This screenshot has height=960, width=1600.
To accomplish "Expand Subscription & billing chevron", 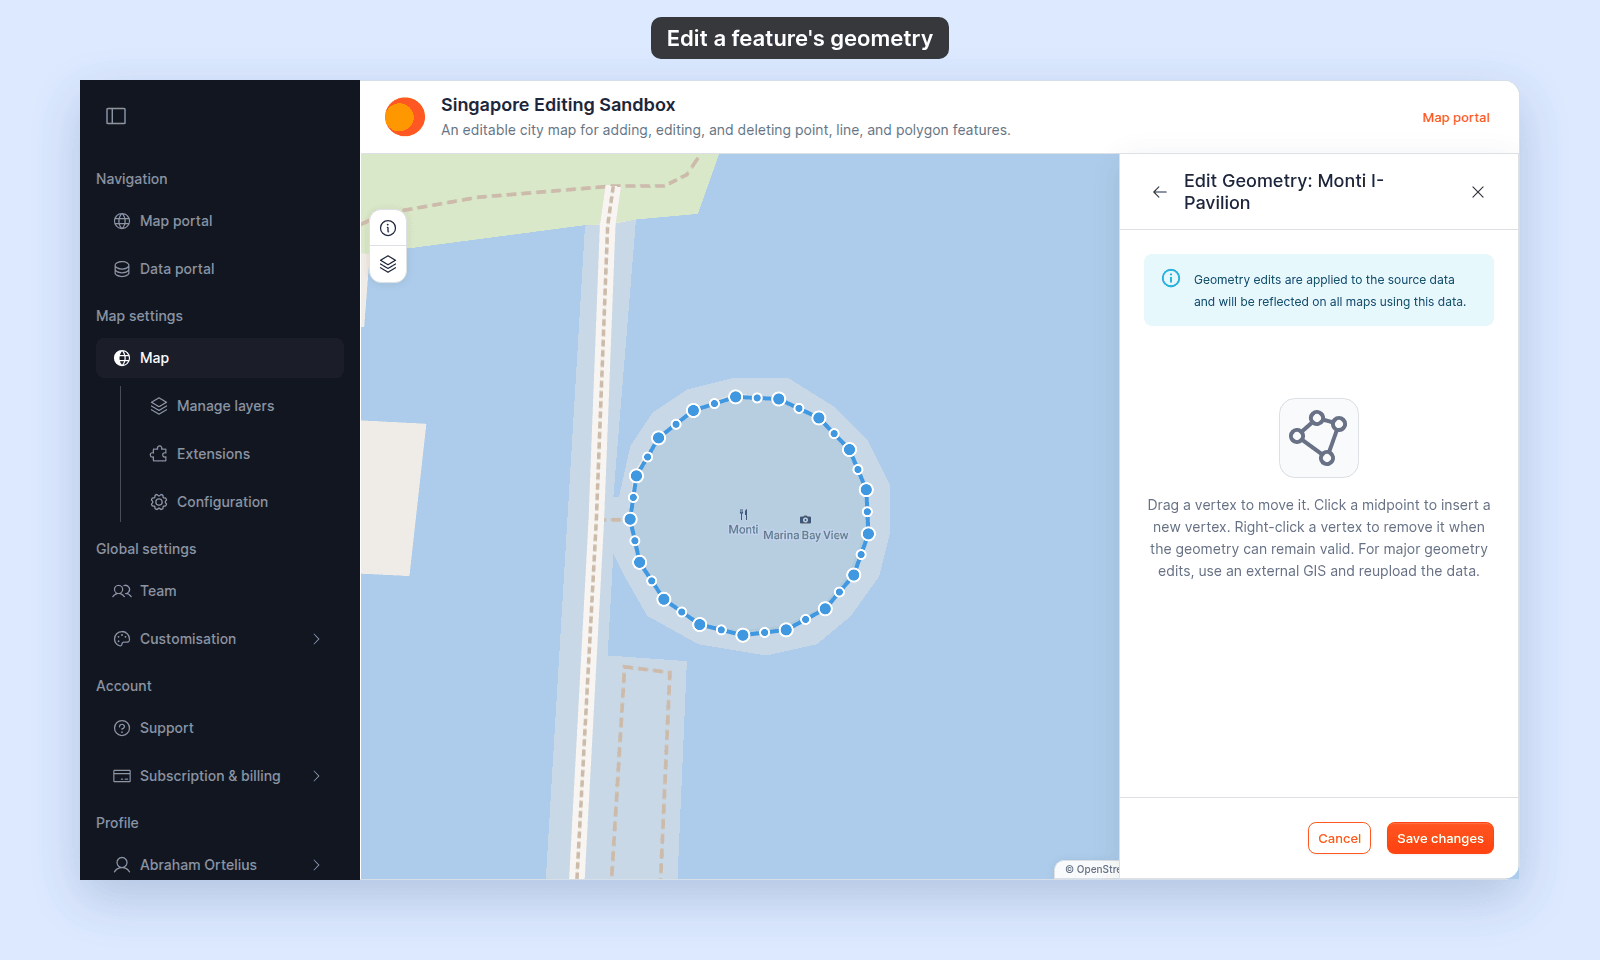I will pyautogui.click(x=316, y=776).
